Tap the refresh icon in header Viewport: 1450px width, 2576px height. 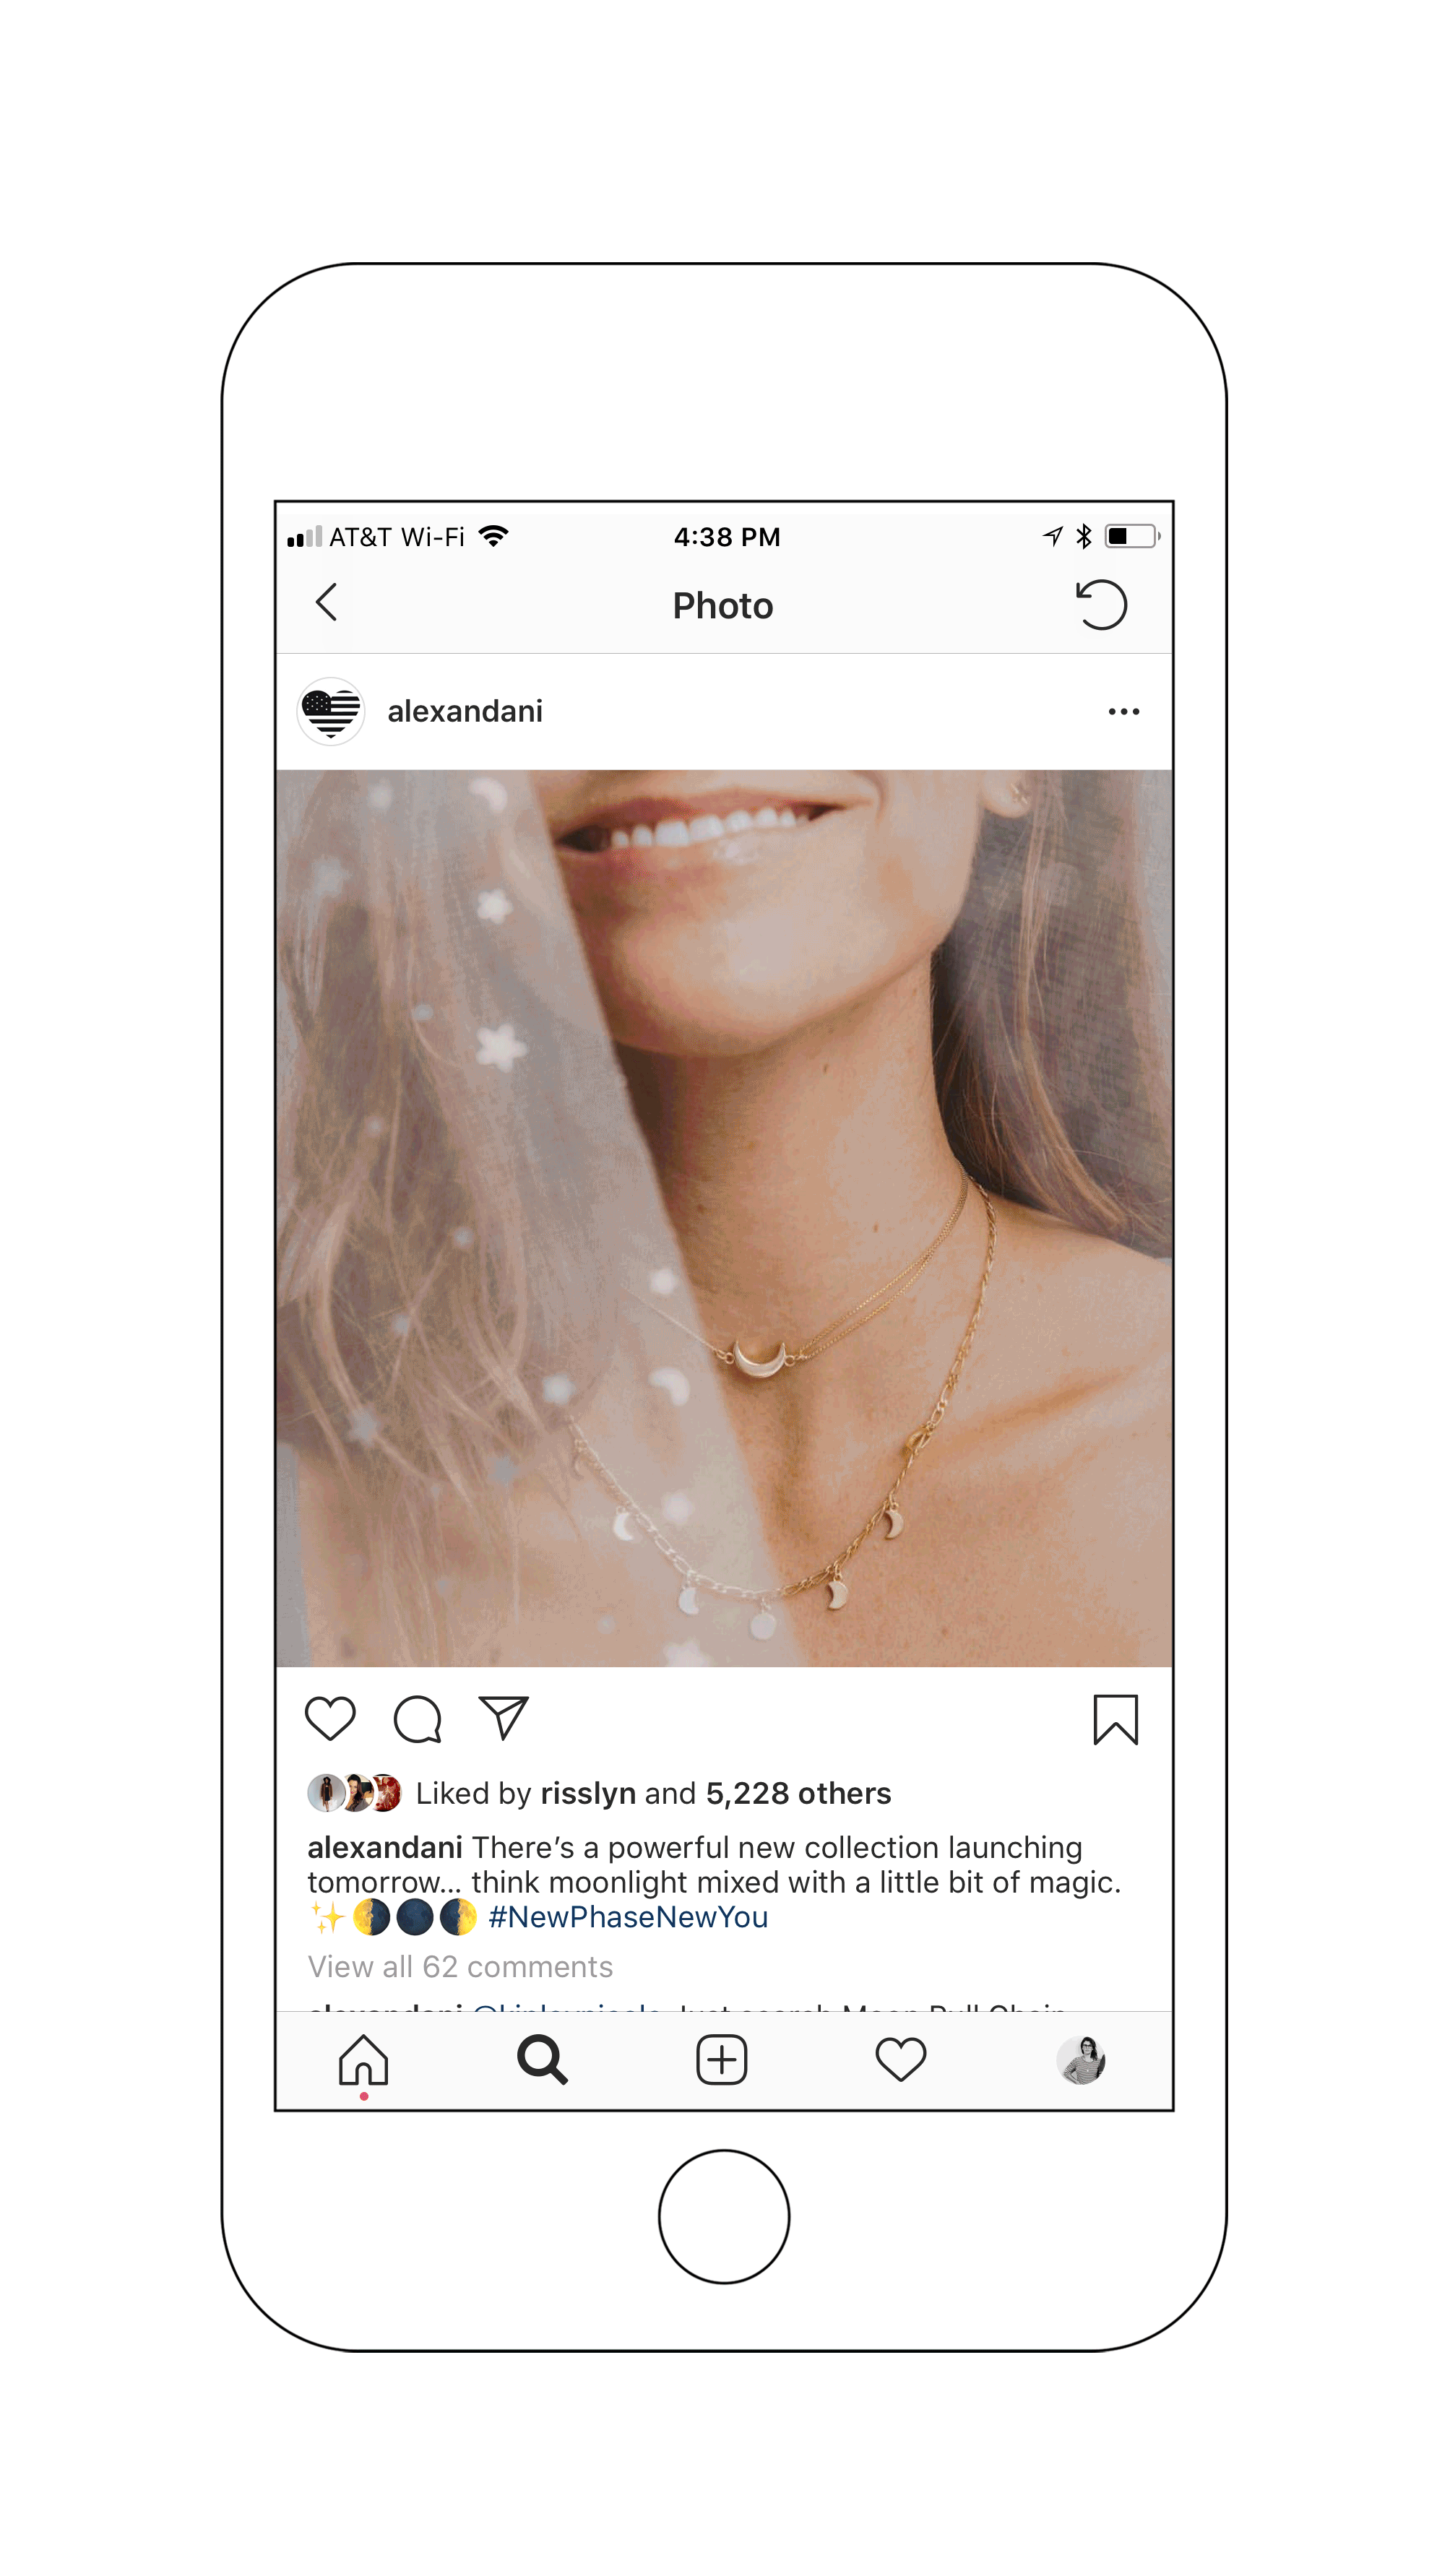(1101, 605)
